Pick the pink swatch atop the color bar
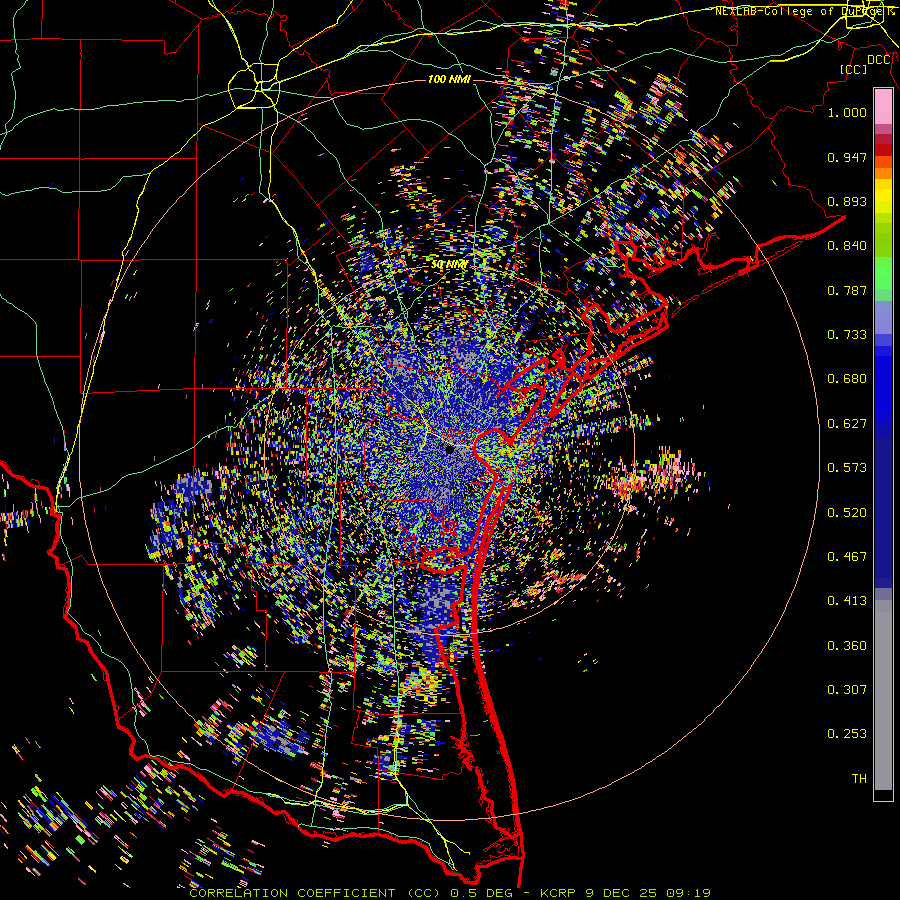Image resolution: width=900 pixels, height=900 pixels. [883, 107]
